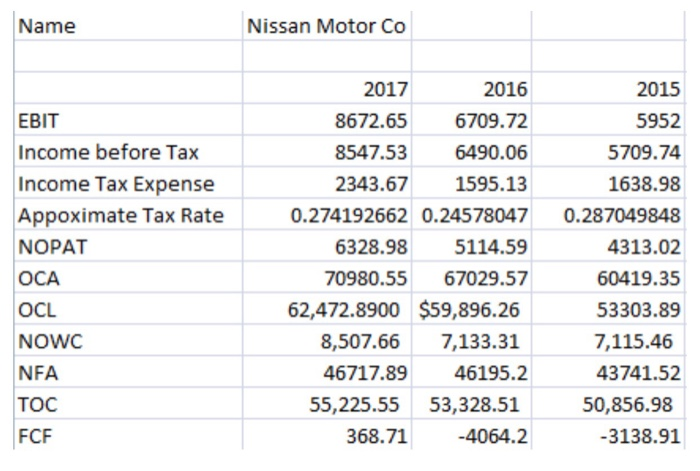Select Income before Tax value 8547.53
700x471 pixels.
(x=327, y=152)
